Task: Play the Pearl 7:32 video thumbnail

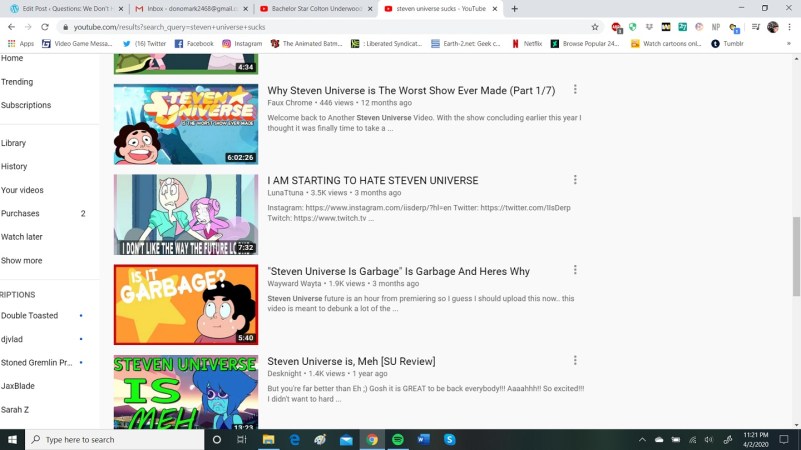Action: click(x=186, y=215)
